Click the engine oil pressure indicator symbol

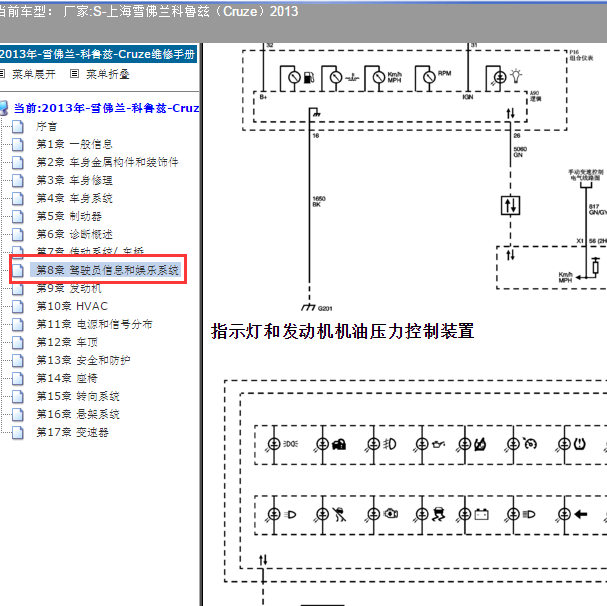click(438, 444)
